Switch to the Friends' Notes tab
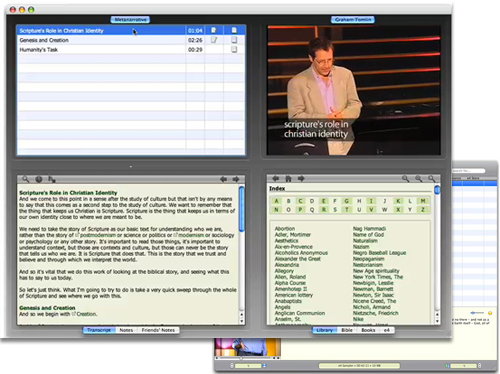This screenshot has width=500, height=374. coord(158,330)
